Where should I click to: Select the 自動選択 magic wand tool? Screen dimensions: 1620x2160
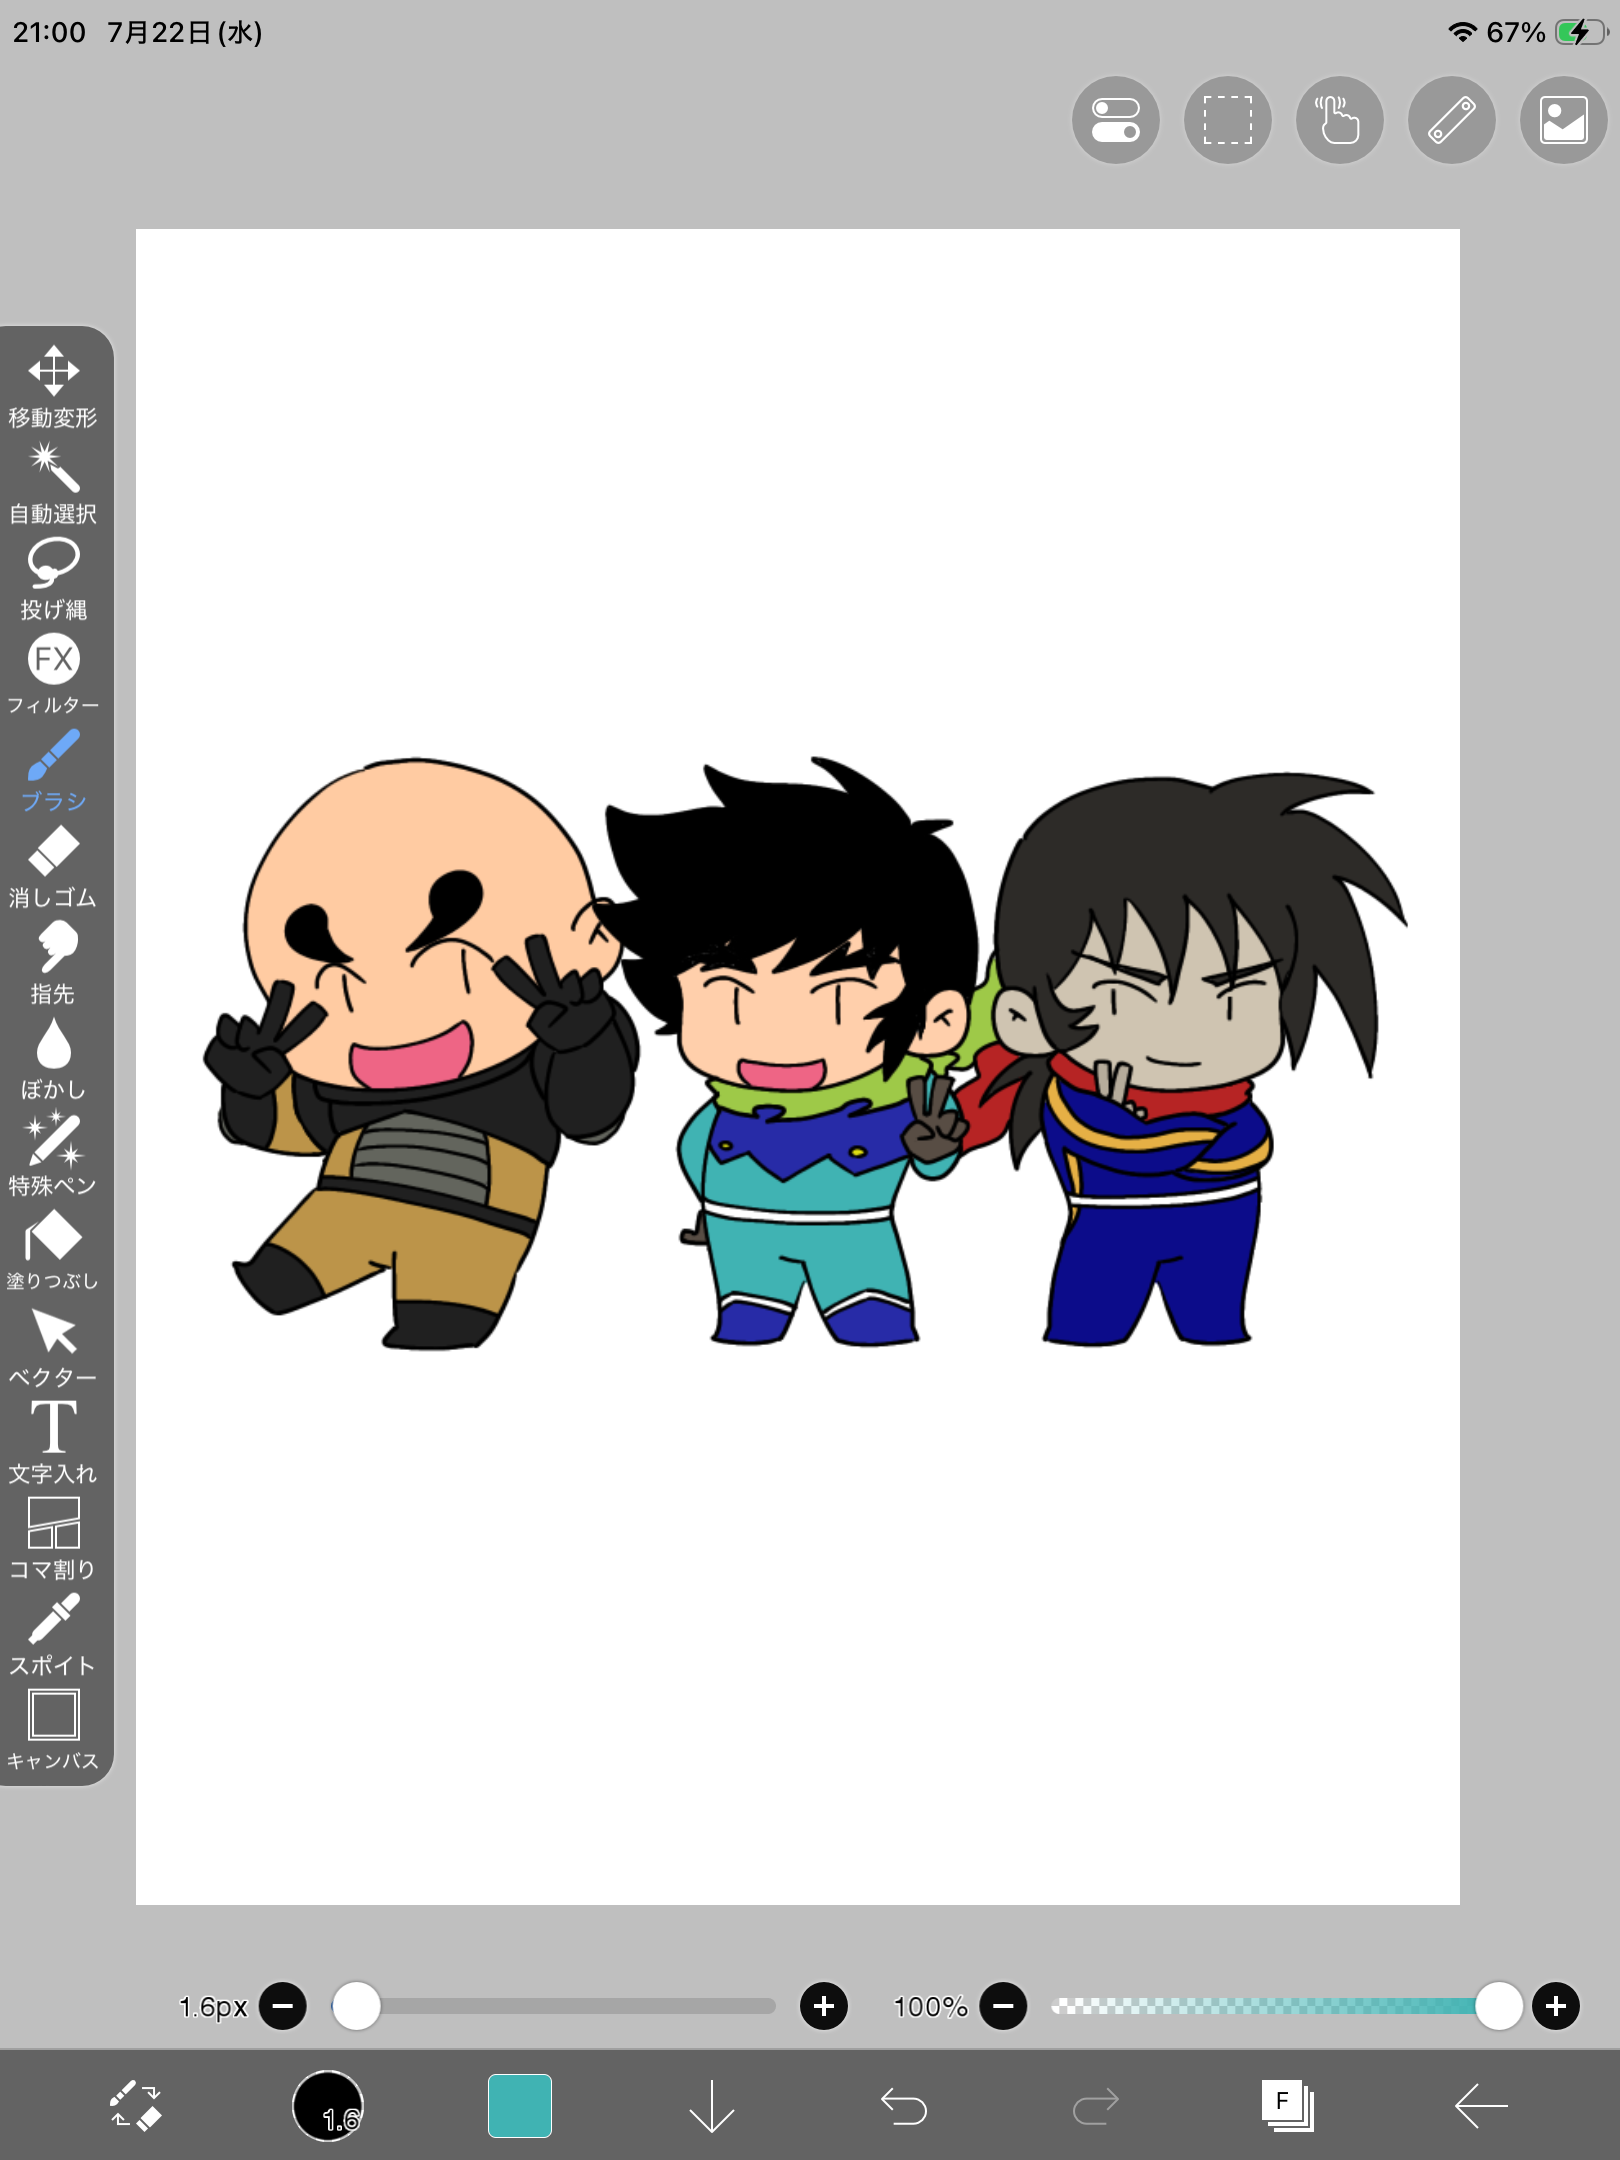(x=53, y=483)
